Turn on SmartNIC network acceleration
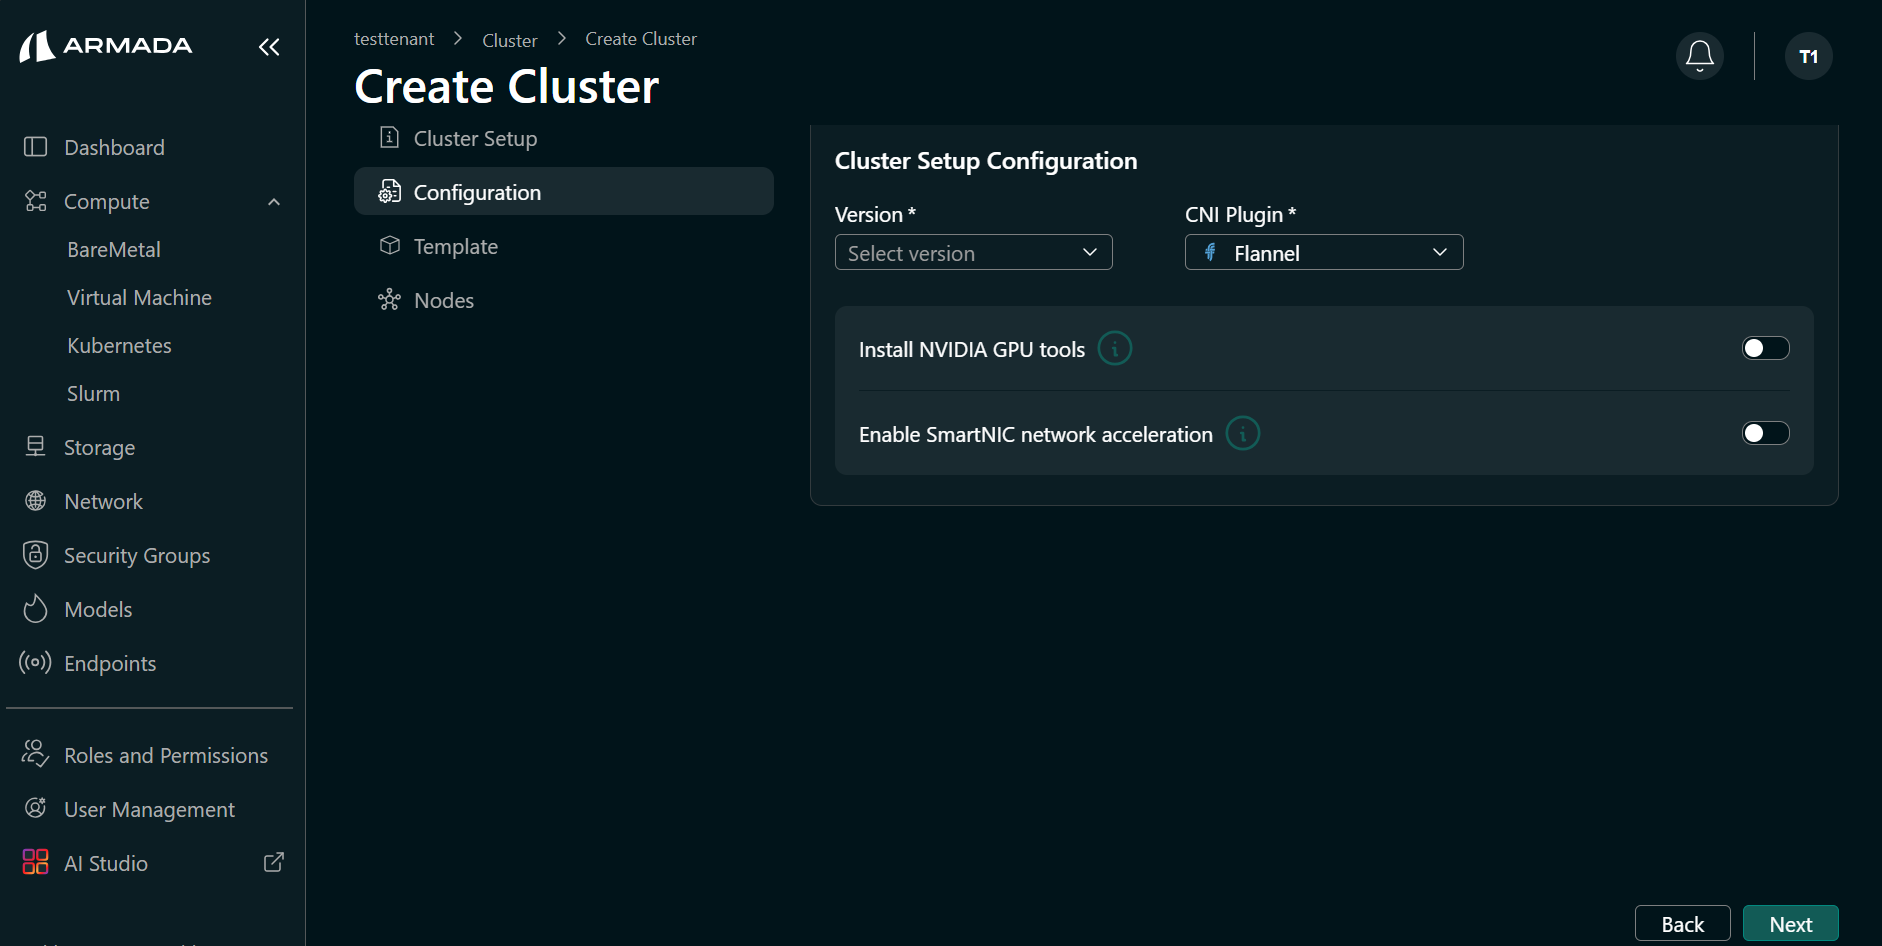Screen dimensions: 1882x946 click(x=1764, y=433)
